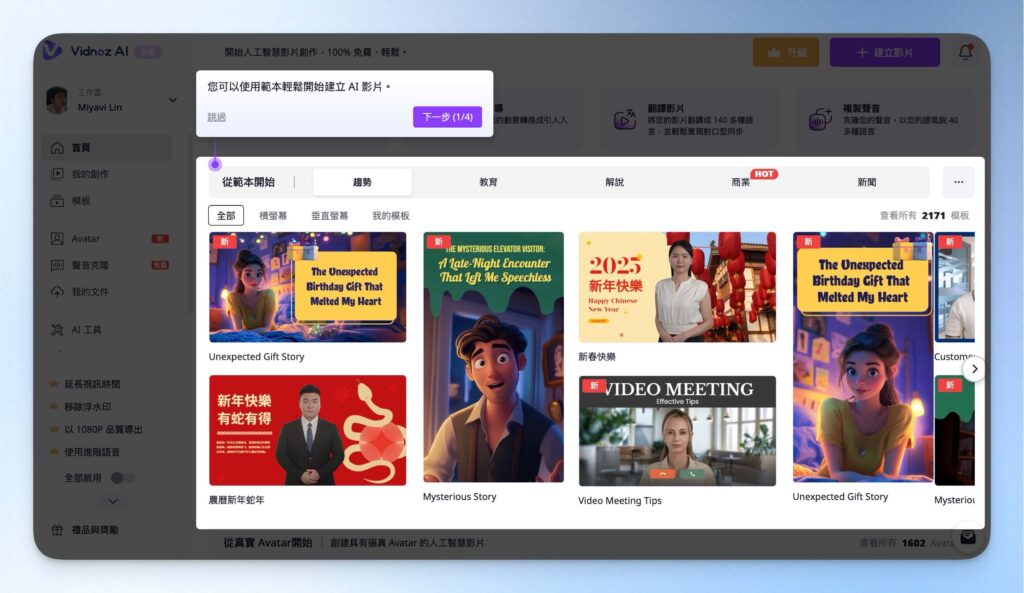1024x593 pixels.
Task: Click the 從範本開始 heading
Action: coord(248,182)
